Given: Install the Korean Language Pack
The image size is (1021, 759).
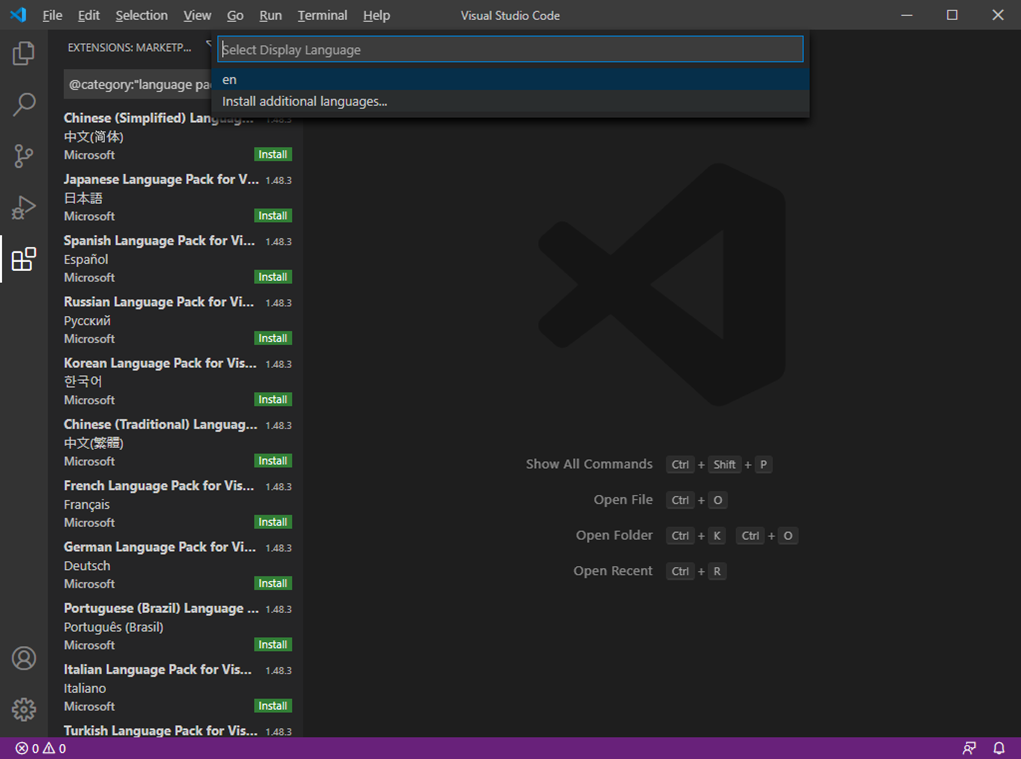Looking at the screenshot, I should pyautogui.click(x=273, y=399).
